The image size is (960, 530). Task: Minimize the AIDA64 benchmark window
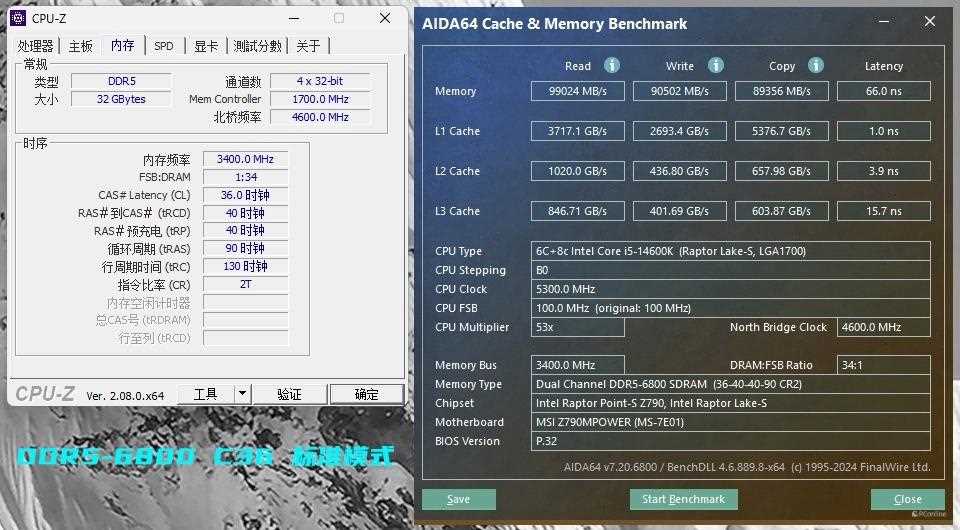click(x=884, y=21)
